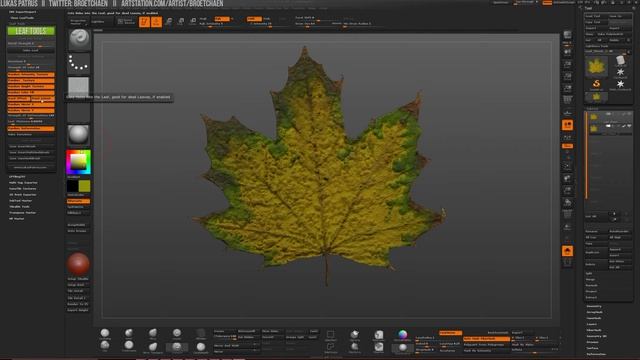Click the green LEAF TOOLS banner button
This screenshot has width=640, height=360.
click(x=31, y=31)
